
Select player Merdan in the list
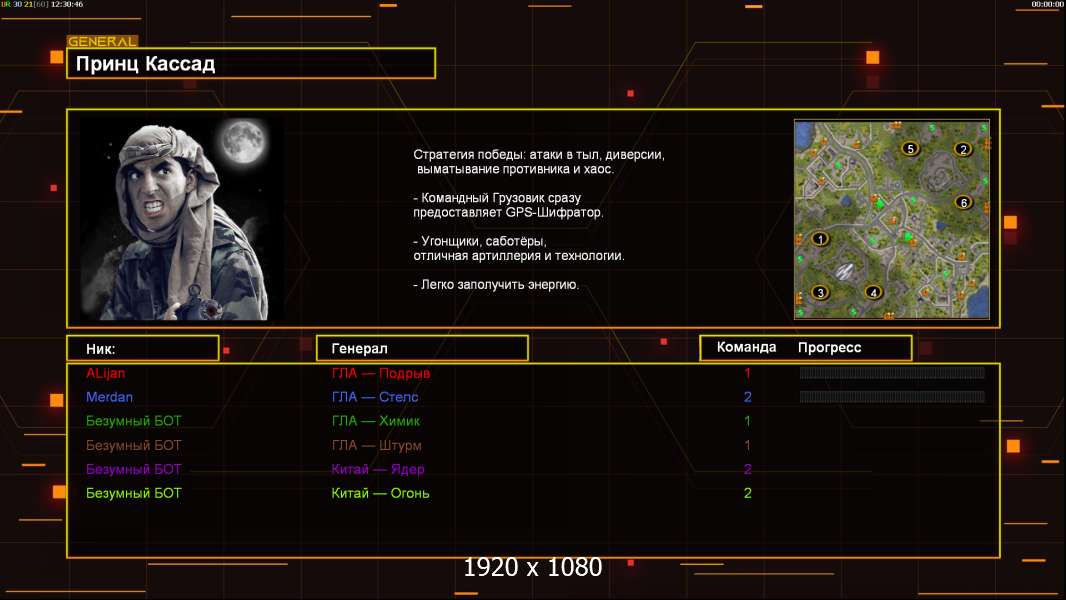[x=109, y=397]
